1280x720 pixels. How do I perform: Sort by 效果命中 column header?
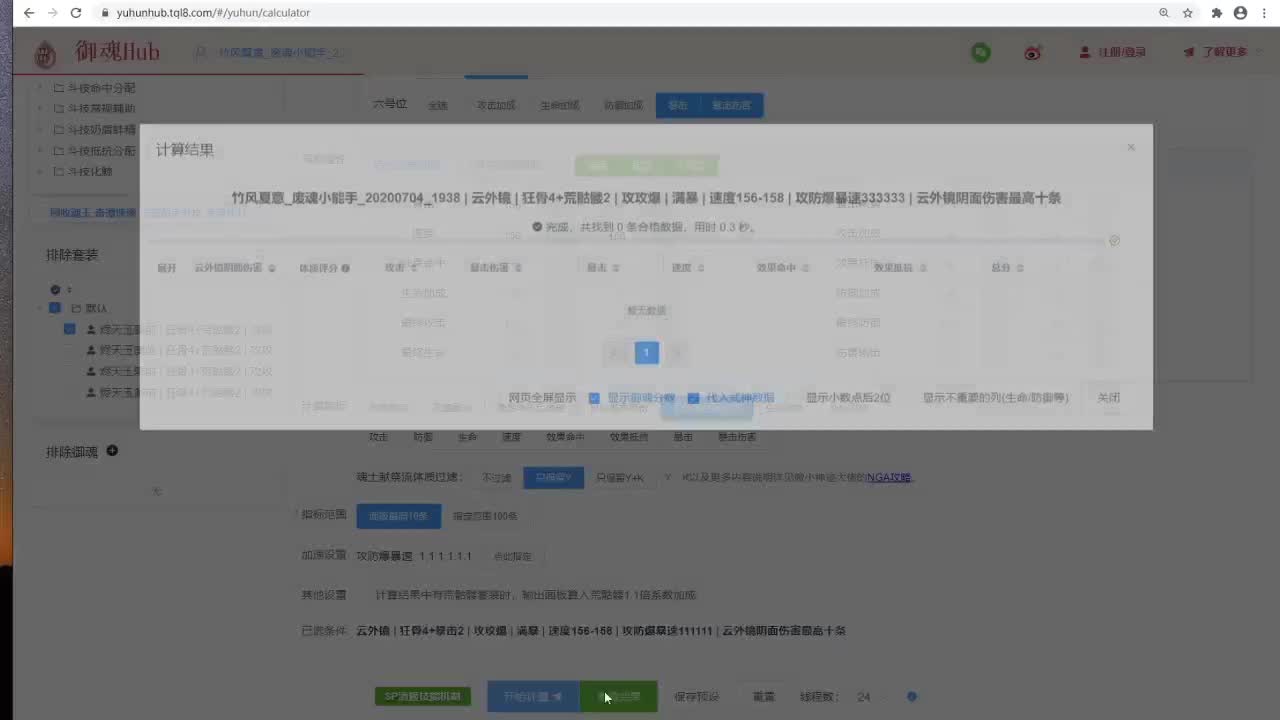point(781,268)
